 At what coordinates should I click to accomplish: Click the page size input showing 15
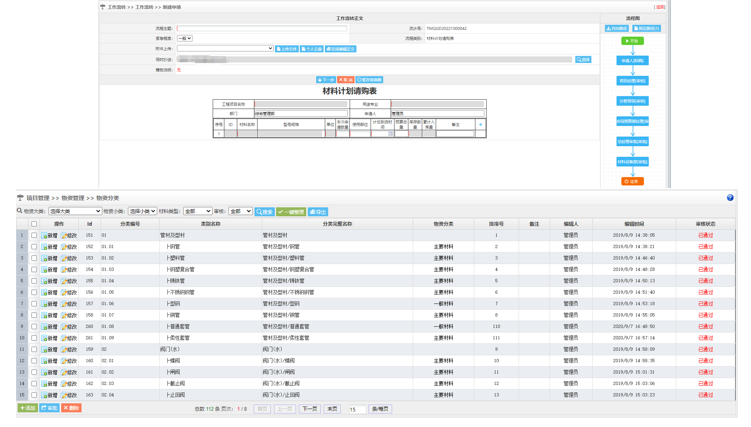click(x=356, y=409)
